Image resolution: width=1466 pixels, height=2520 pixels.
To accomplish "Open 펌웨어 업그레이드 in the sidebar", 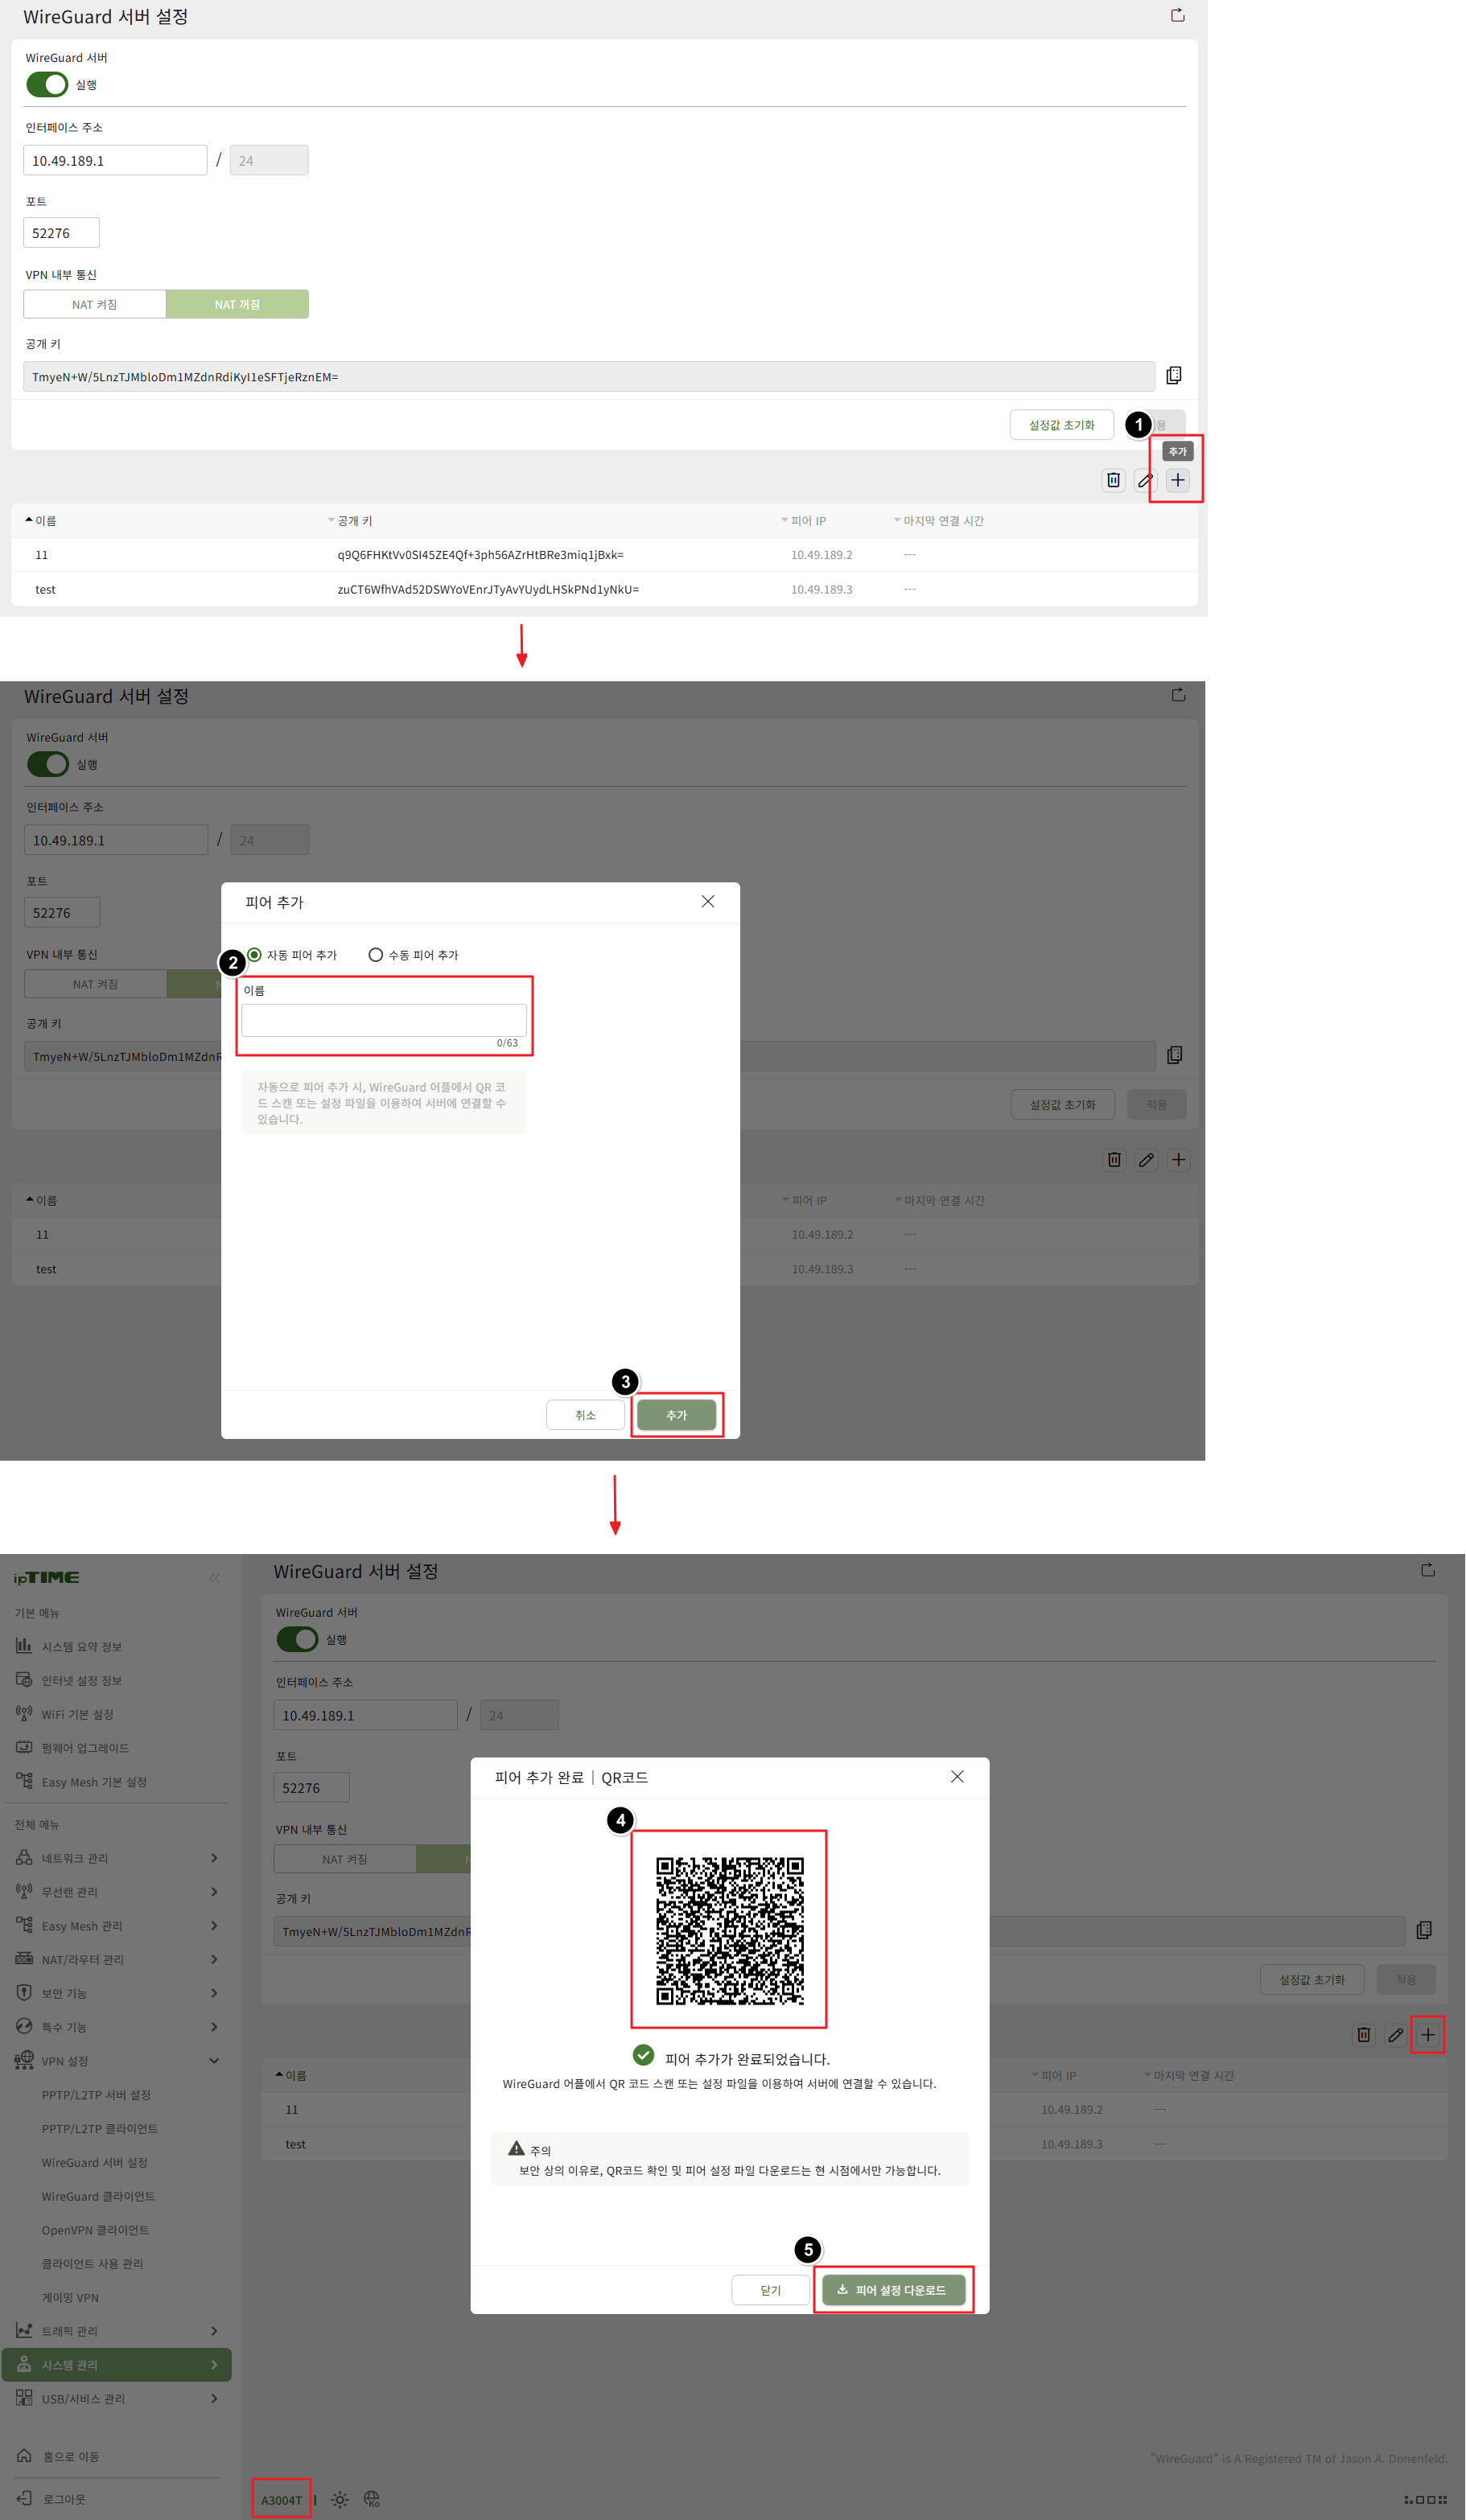I will pos(85,1748).
